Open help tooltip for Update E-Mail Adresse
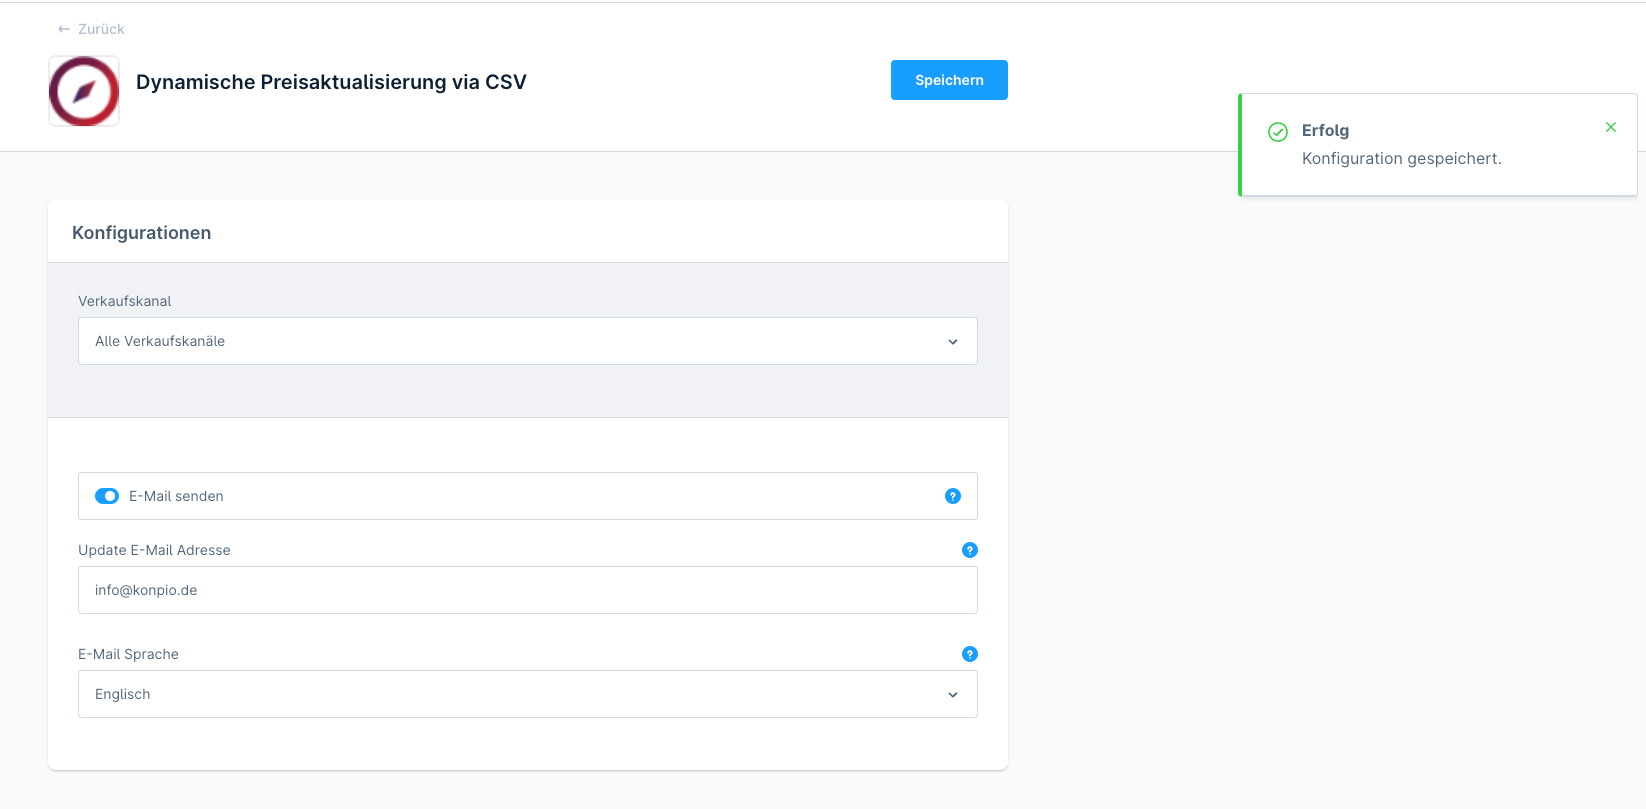The width and height of the screenshot is (1646, 809). click(970, 550)
